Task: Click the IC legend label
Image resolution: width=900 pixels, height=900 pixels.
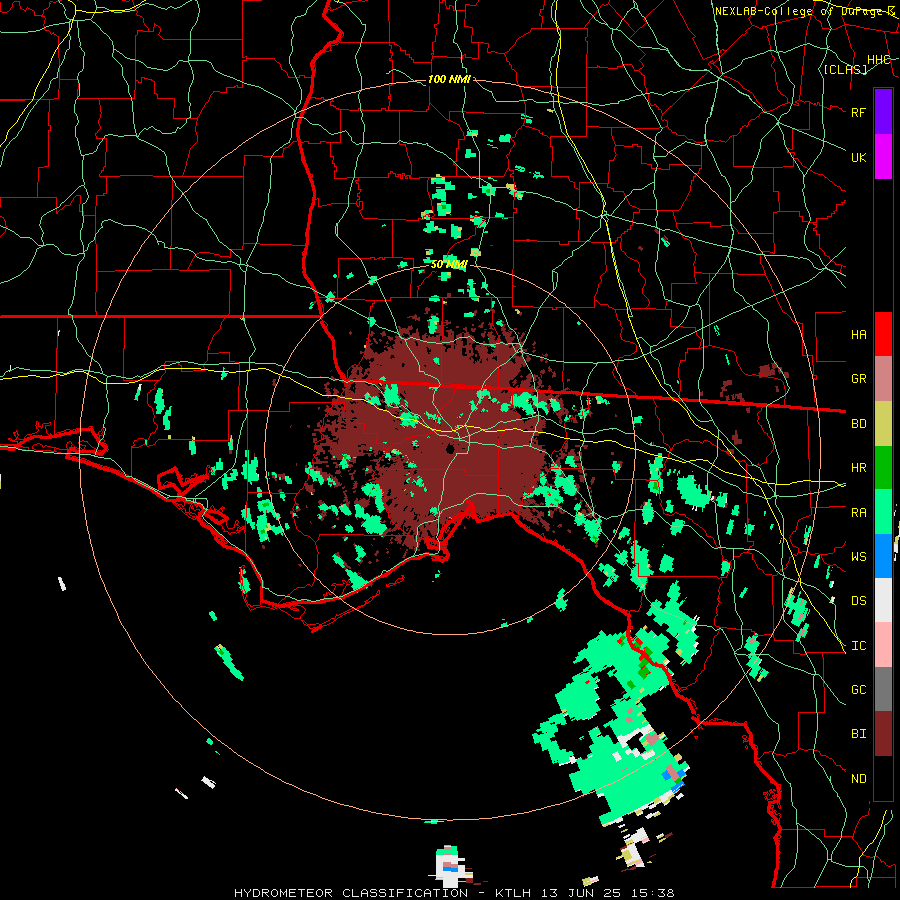Action: (859, 646)
